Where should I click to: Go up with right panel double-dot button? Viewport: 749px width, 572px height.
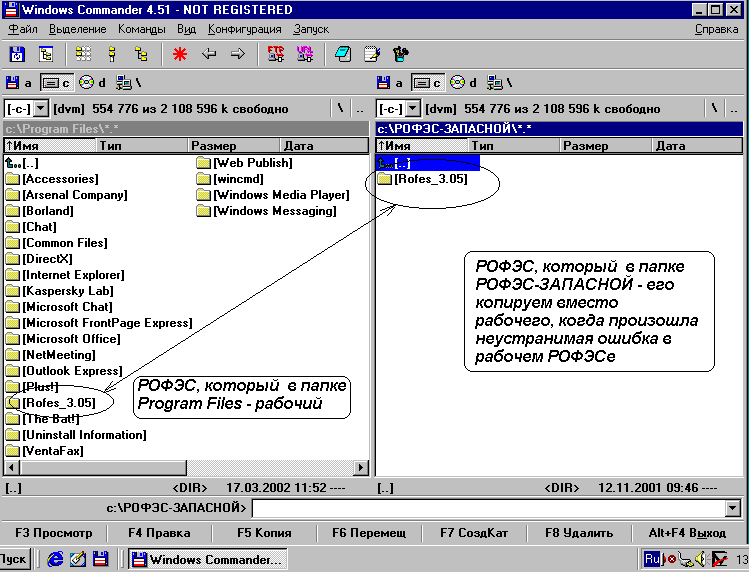tap(734, 108)
